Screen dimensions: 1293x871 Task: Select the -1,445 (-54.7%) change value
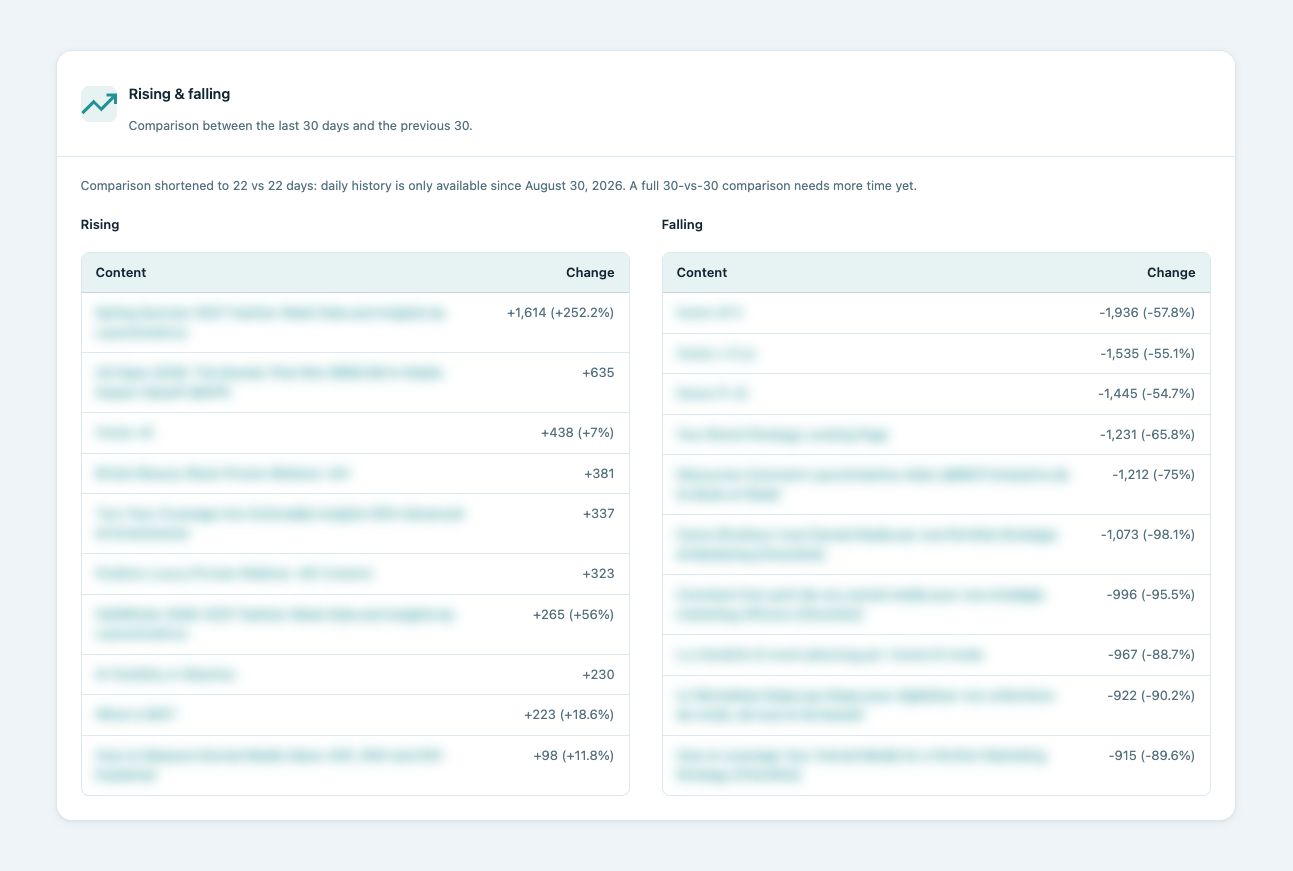1147,394
